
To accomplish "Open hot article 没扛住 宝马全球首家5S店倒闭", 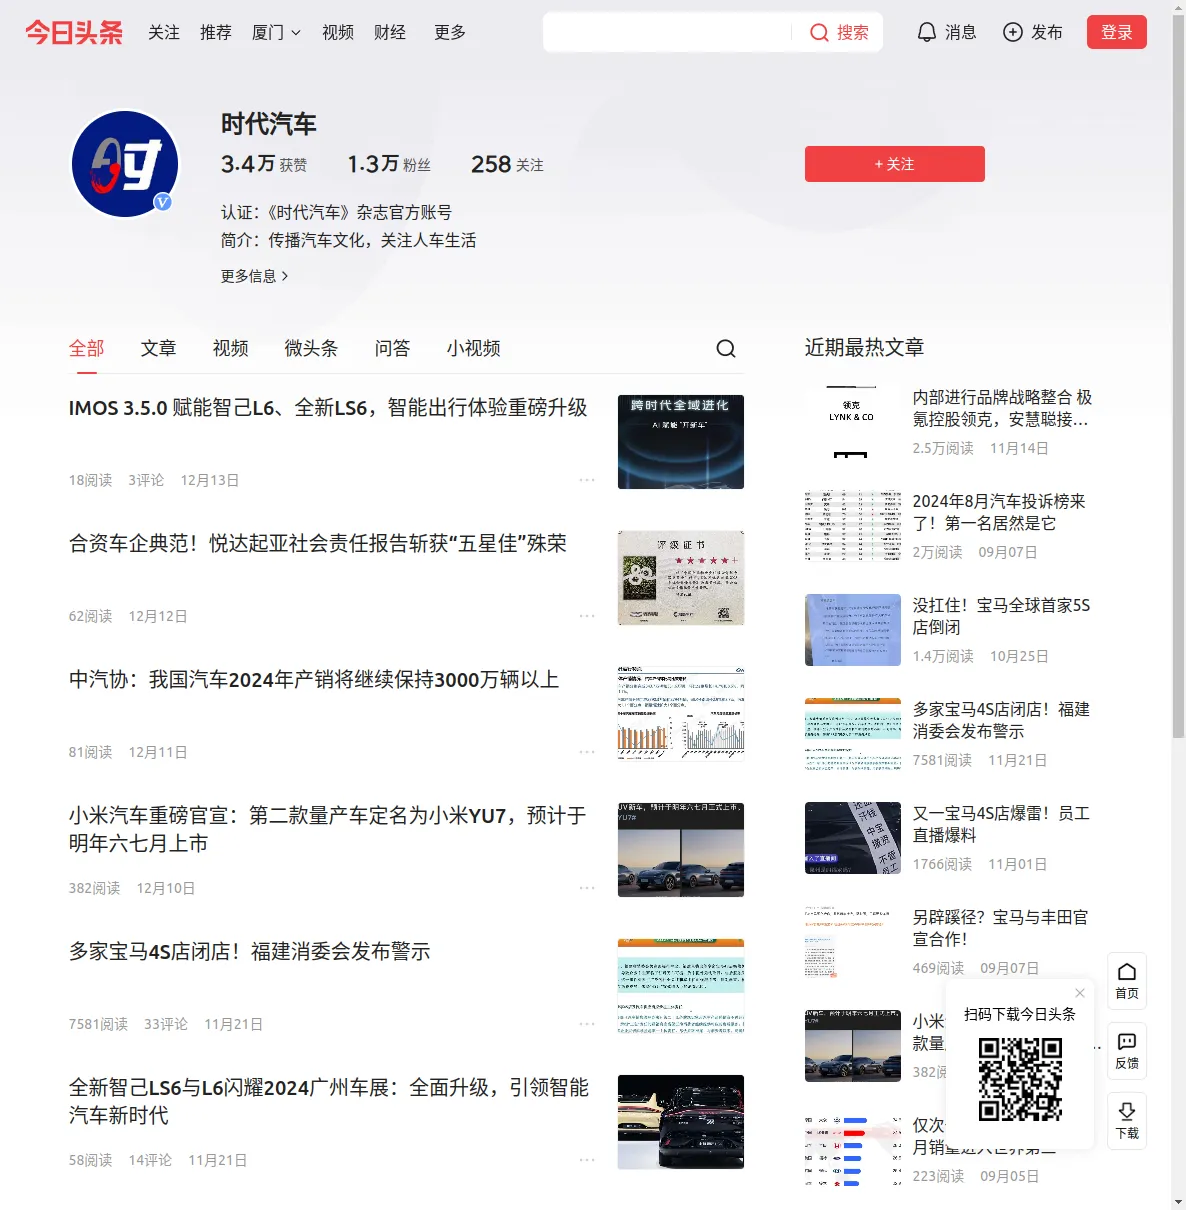I will coord(1001,616).
